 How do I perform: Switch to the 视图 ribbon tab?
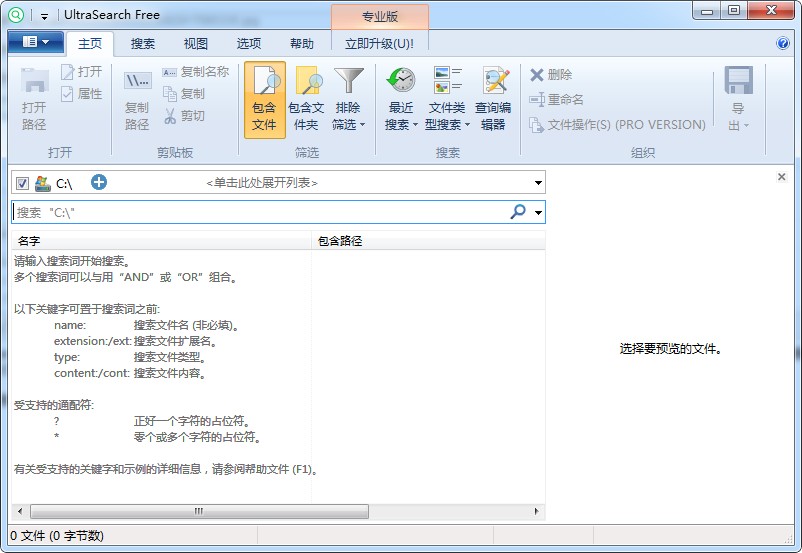click(x=196, y=44)
